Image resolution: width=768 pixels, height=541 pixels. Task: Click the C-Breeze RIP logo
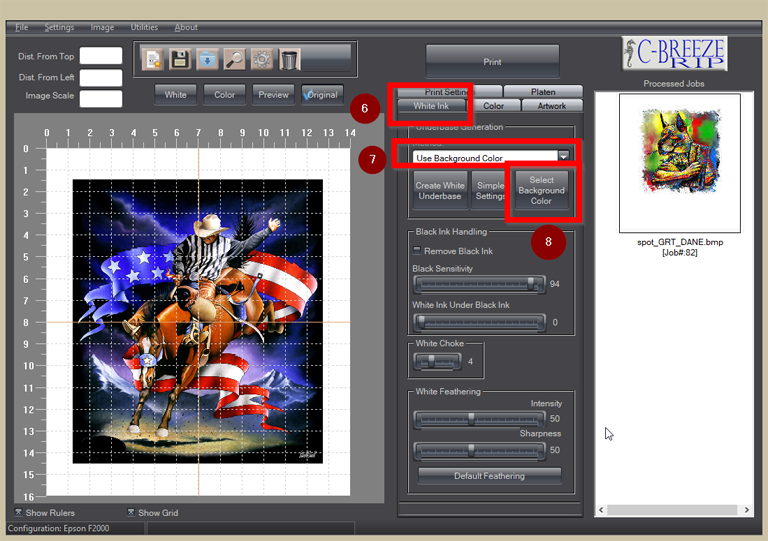coord(674,53)
